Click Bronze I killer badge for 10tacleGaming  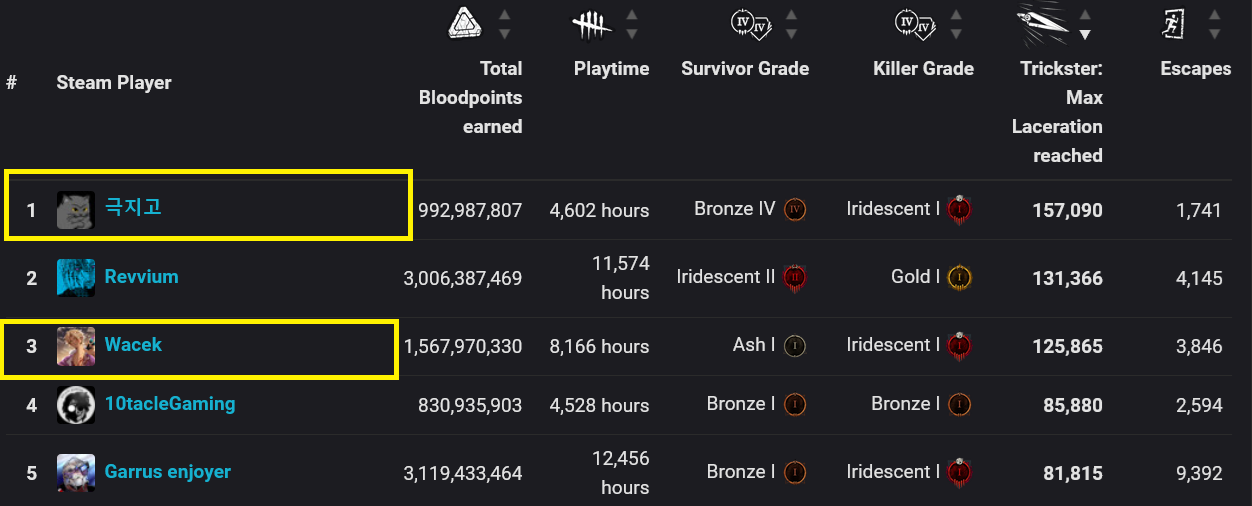(959, 404)
